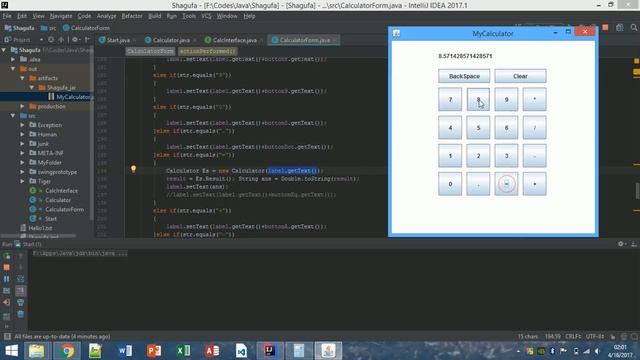Click the editor vertical scrollbar thumb
The width and height of the screenshot is (640, 360).
click(x=637, y=191)
